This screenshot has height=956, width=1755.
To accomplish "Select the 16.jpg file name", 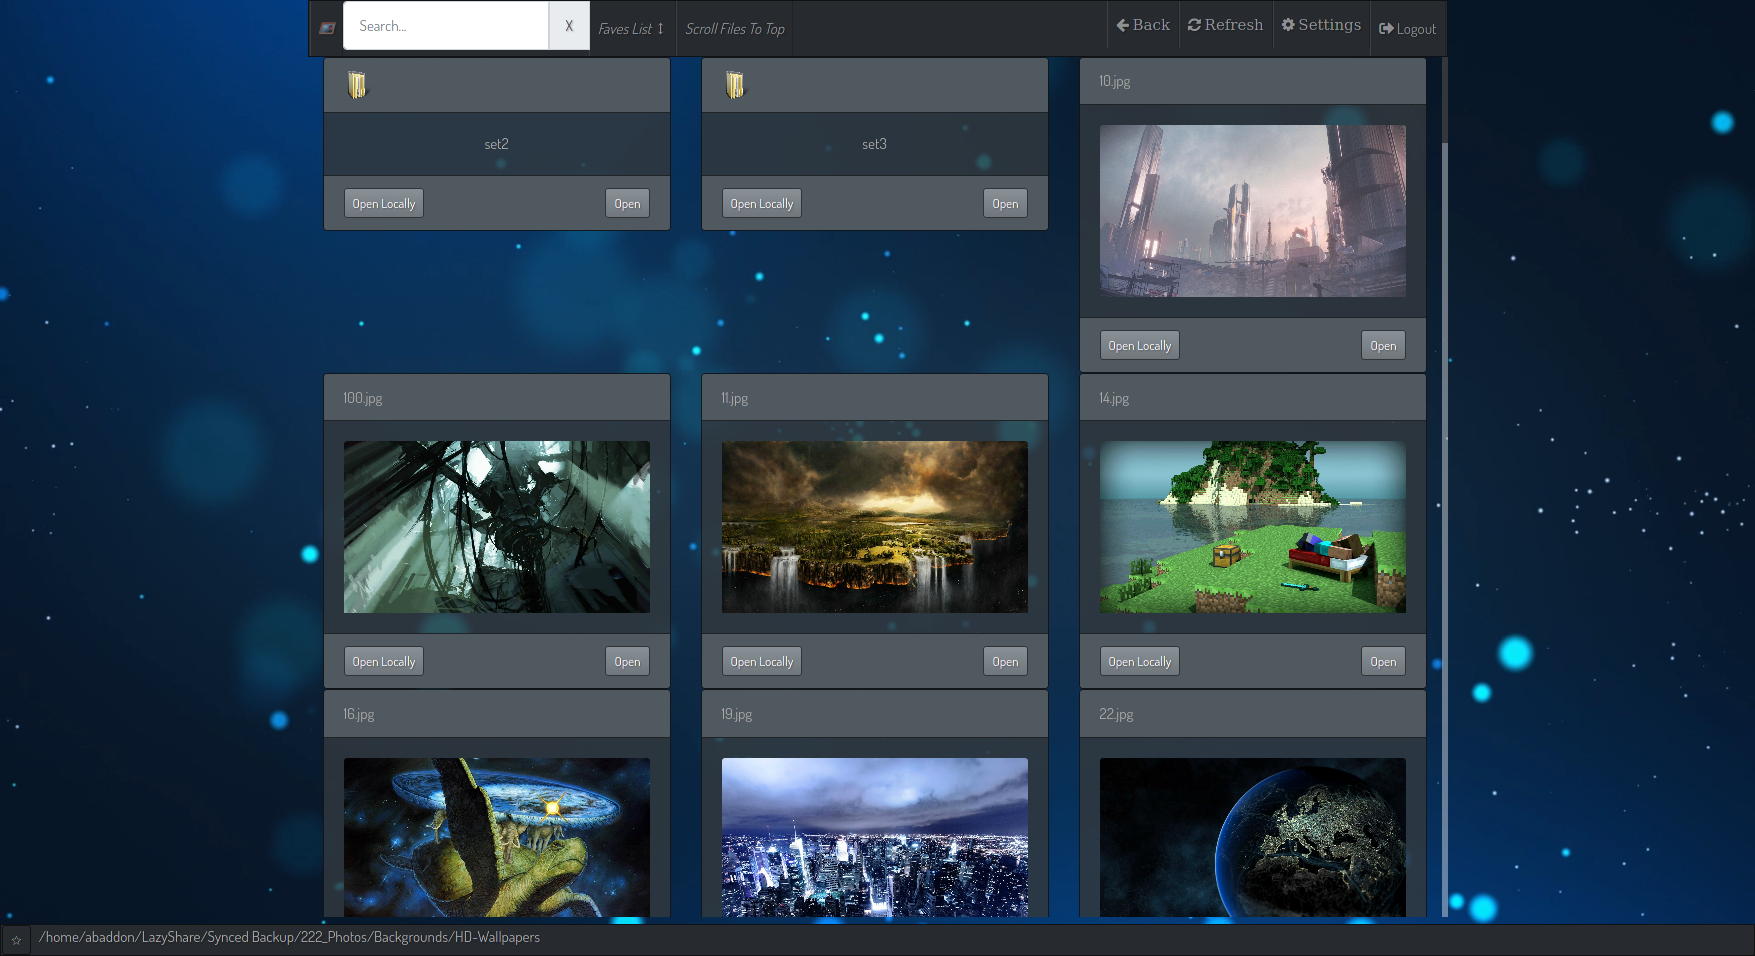I will 358,714.
